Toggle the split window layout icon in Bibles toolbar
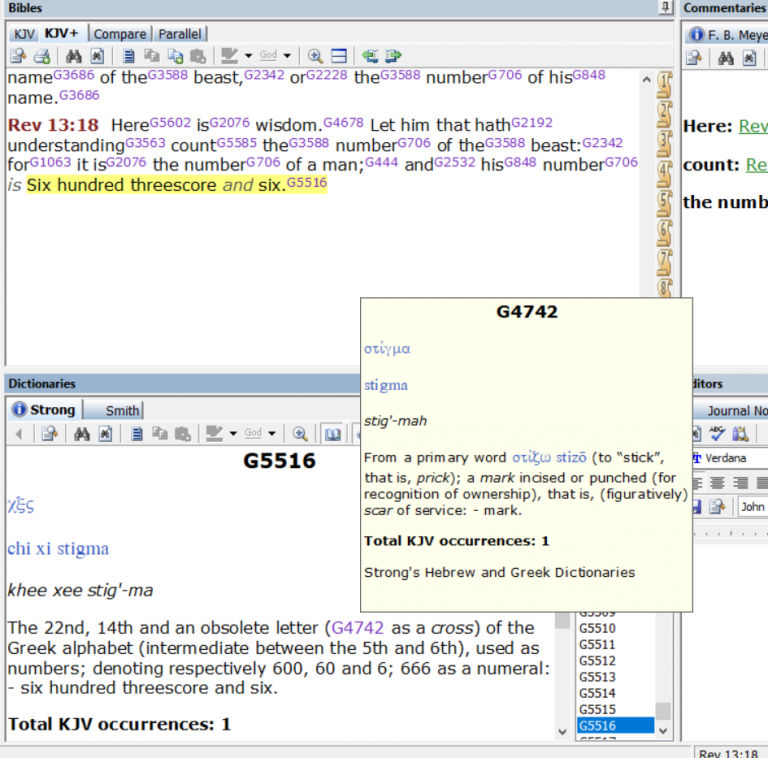 339,56
